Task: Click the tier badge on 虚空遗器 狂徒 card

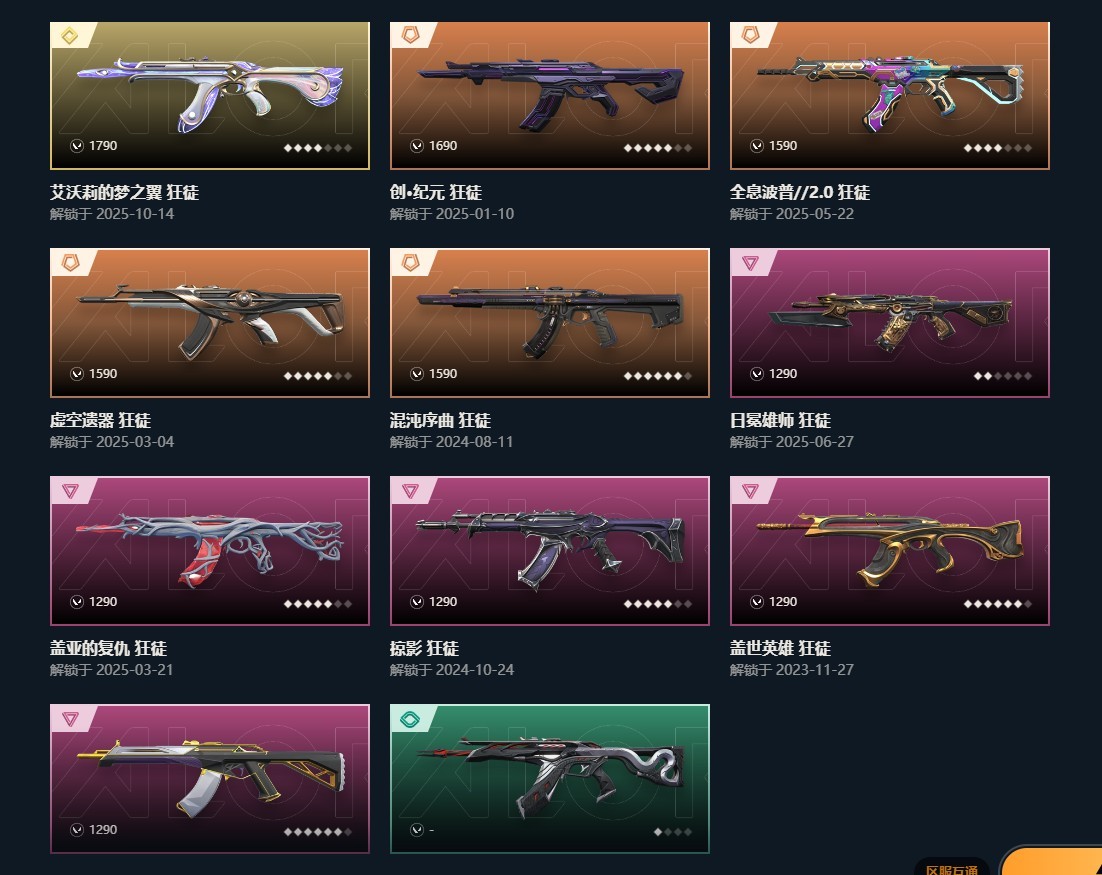Action: (70, 263)
